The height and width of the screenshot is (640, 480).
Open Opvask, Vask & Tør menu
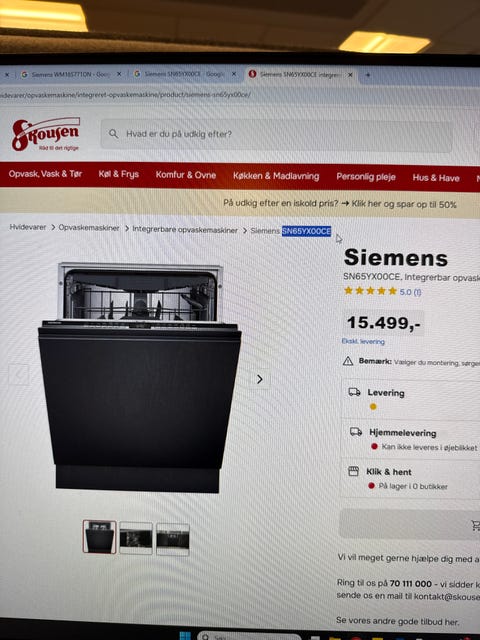[45, 173]
